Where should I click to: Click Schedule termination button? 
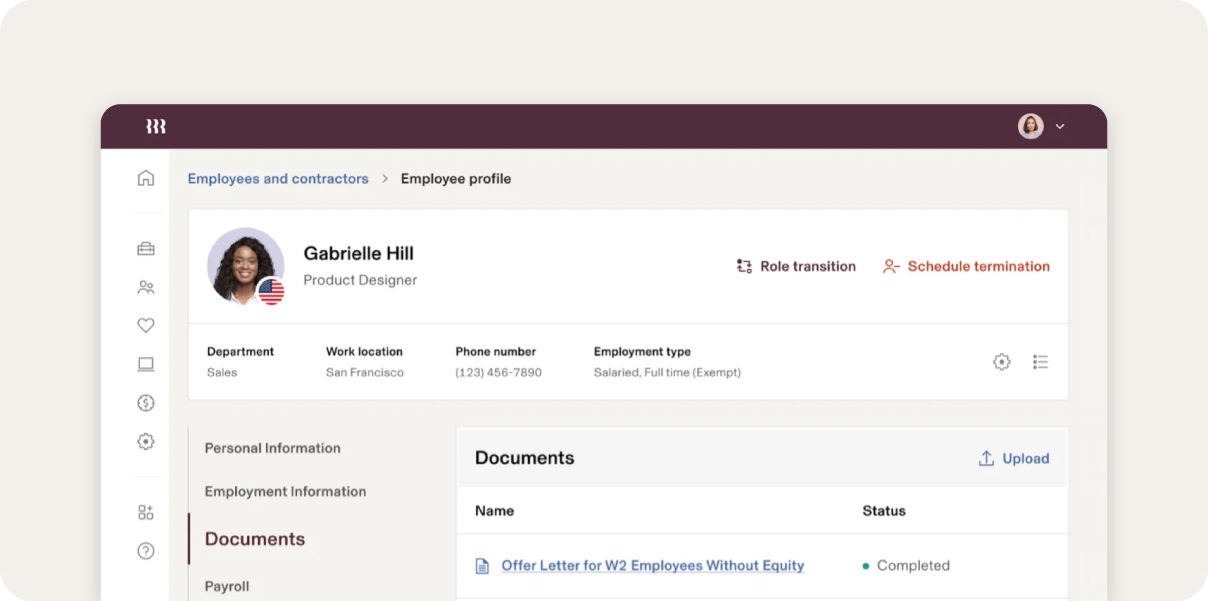click(966, 266)
